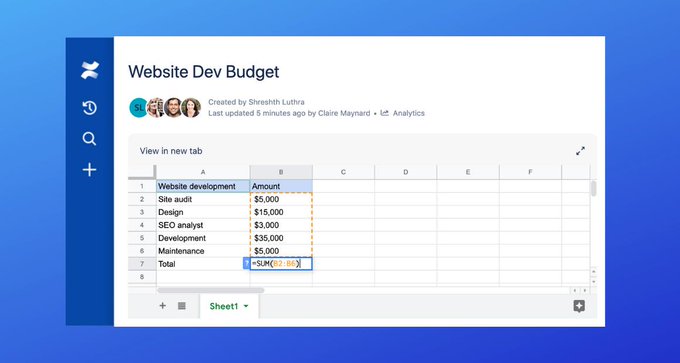Select row 8 header
Viewport: 680px width, 363px height.
coord(142,277)
